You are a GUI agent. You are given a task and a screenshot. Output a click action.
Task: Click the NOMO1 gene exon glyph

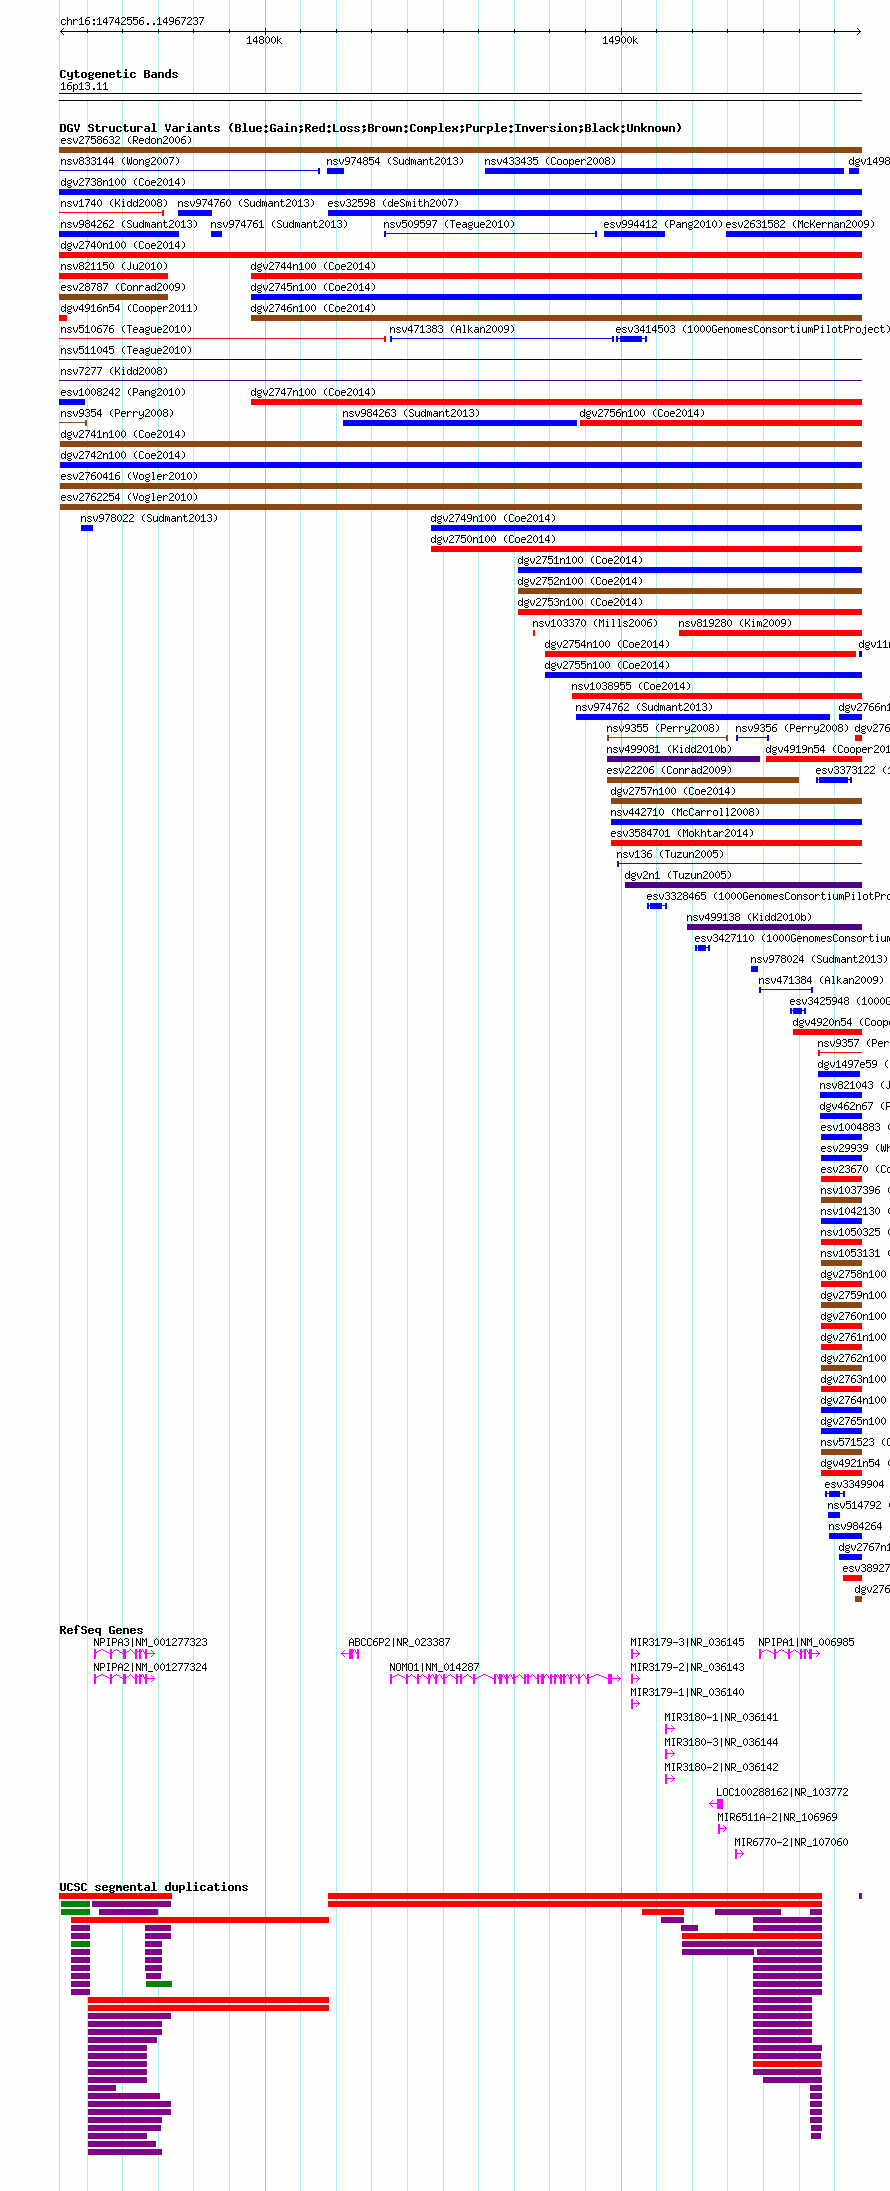(x=505, y=1679)
